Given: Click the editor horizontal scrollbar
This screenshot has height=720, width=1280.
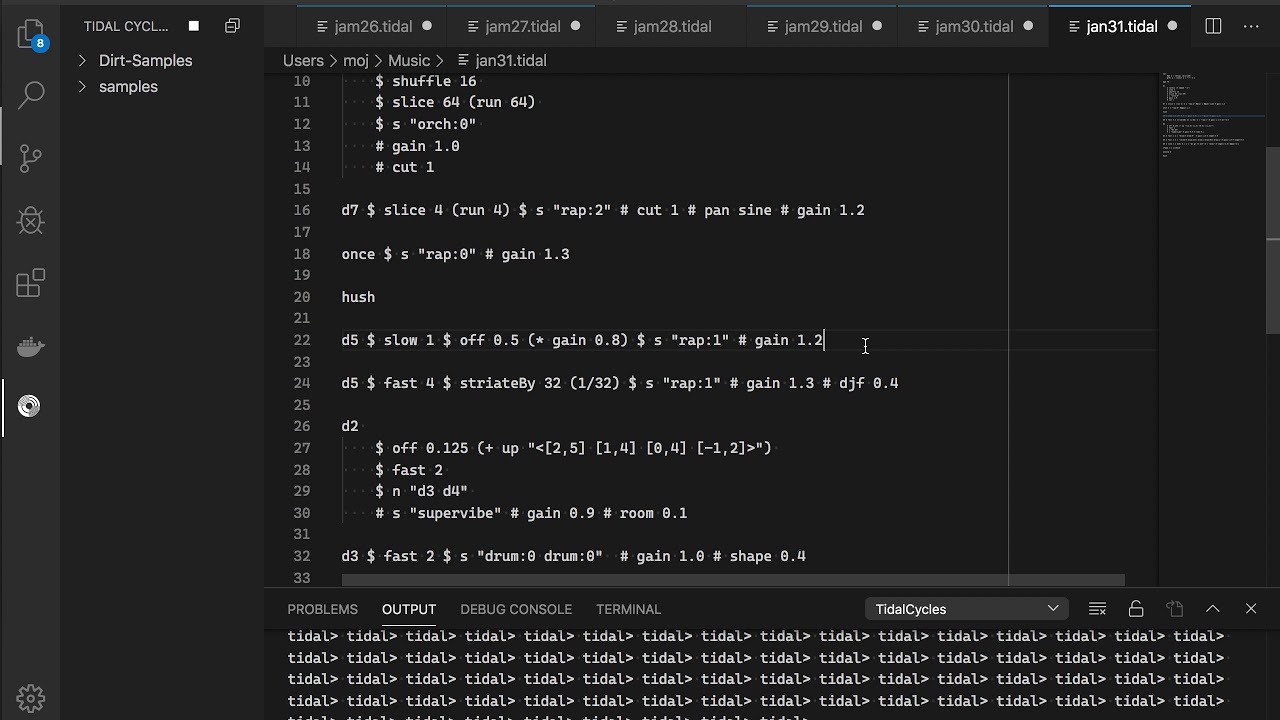Looking at the screenshot, I should [x=733, y=580].
